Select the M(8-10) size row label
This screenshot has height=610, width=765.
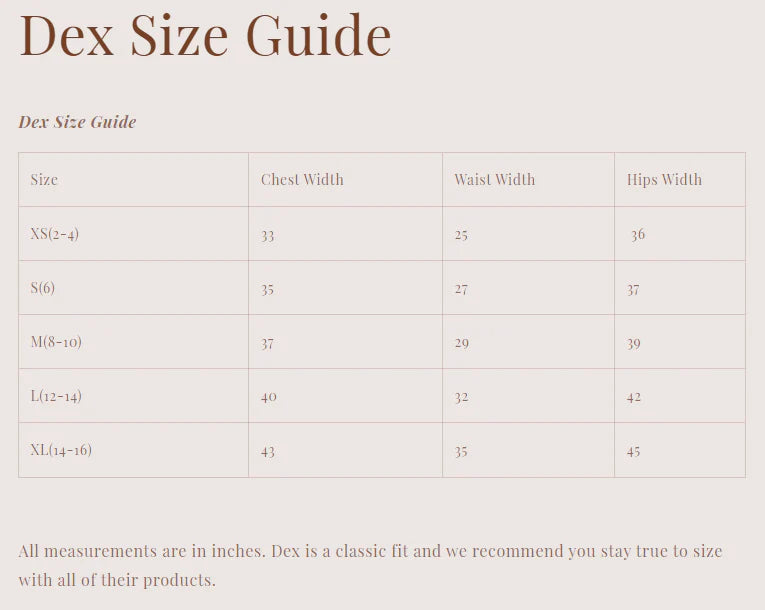56,342
